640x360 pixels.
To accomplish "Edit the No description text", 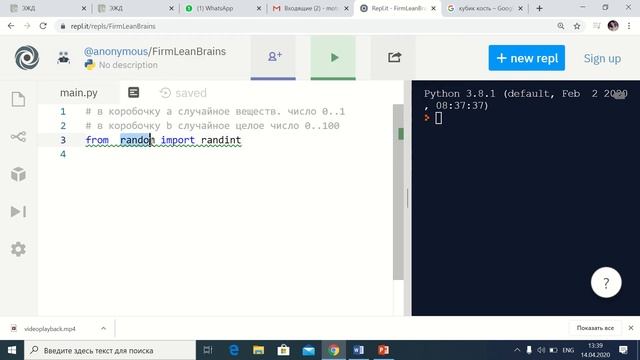I will [128, 65].
